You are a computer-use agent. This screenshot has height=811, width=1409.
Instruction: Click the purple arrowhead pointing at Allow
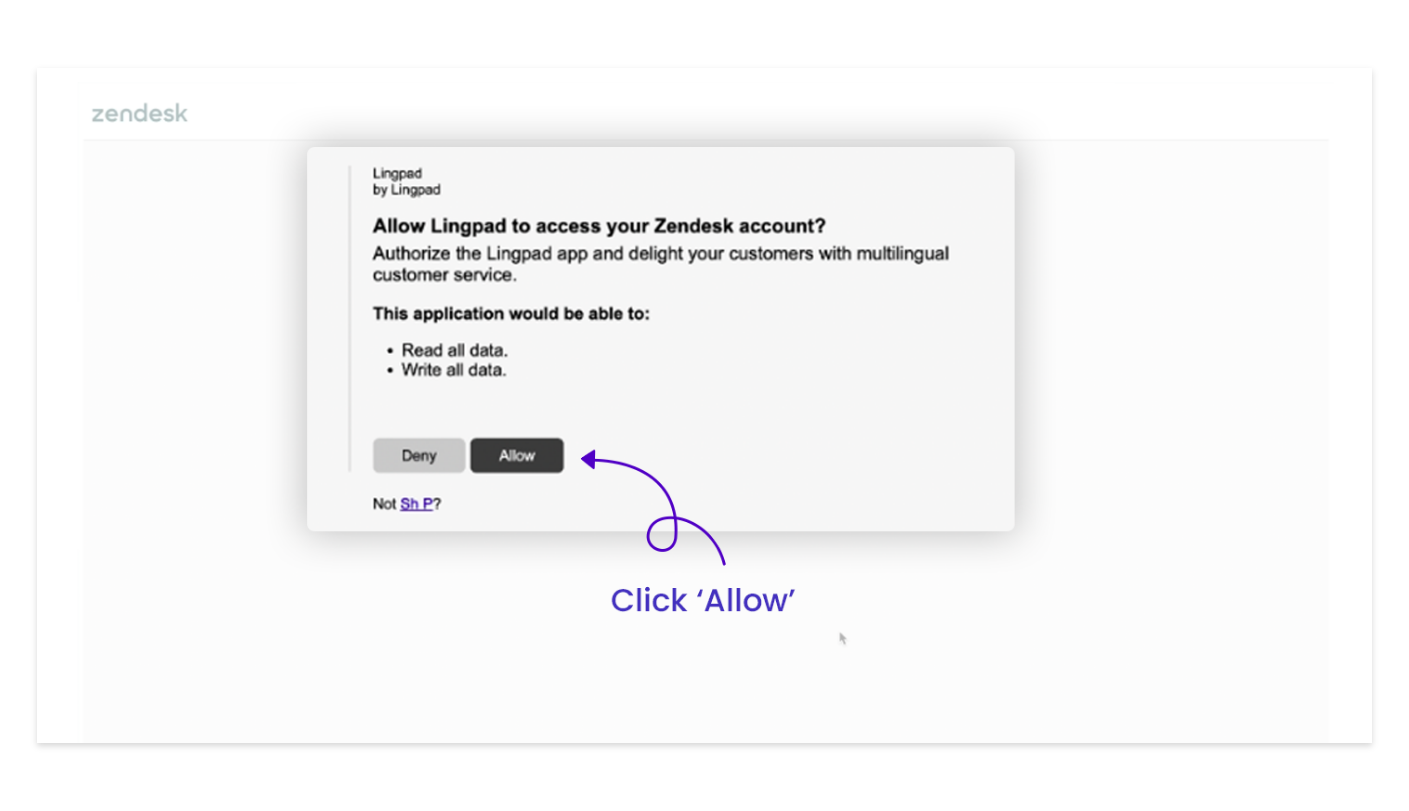589,459
